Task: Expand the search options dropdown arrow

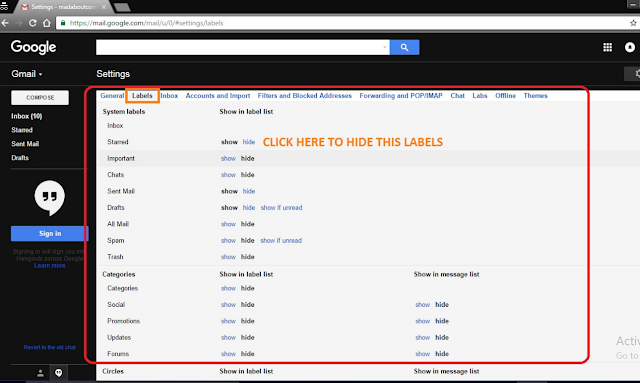Action: [384, 47]
